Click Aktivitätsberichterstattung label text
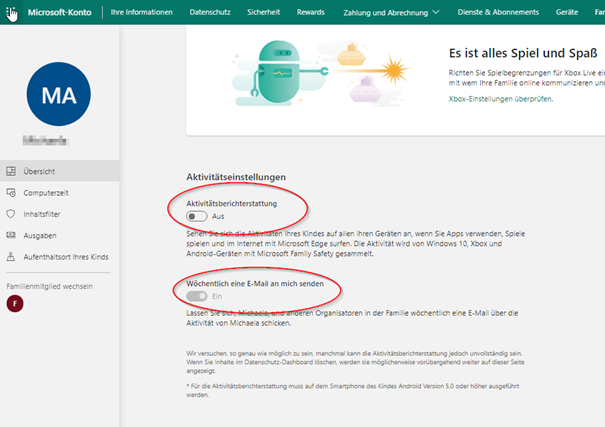 pos(232,203)
